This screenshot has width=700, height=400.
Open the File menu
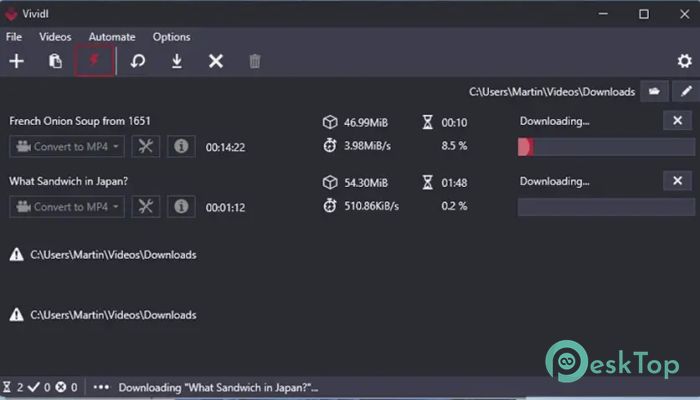14,37
